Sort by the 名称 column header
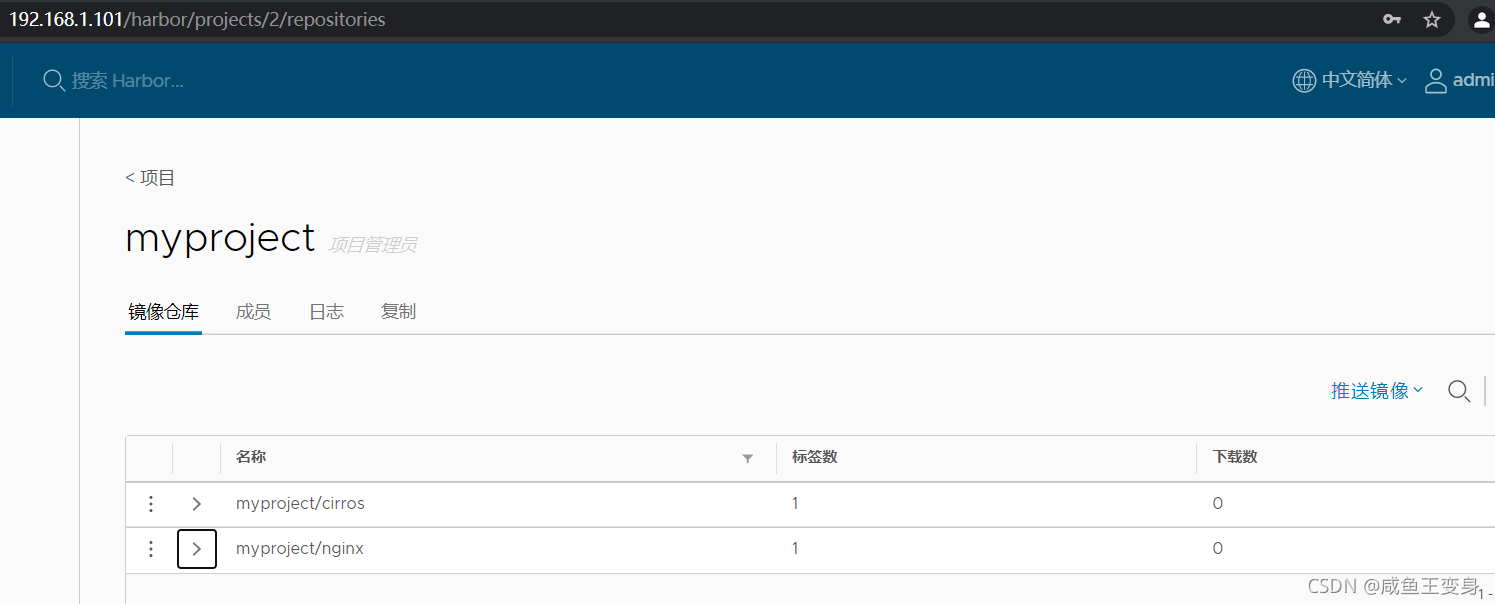1495x604 pixels. point(251,457)
